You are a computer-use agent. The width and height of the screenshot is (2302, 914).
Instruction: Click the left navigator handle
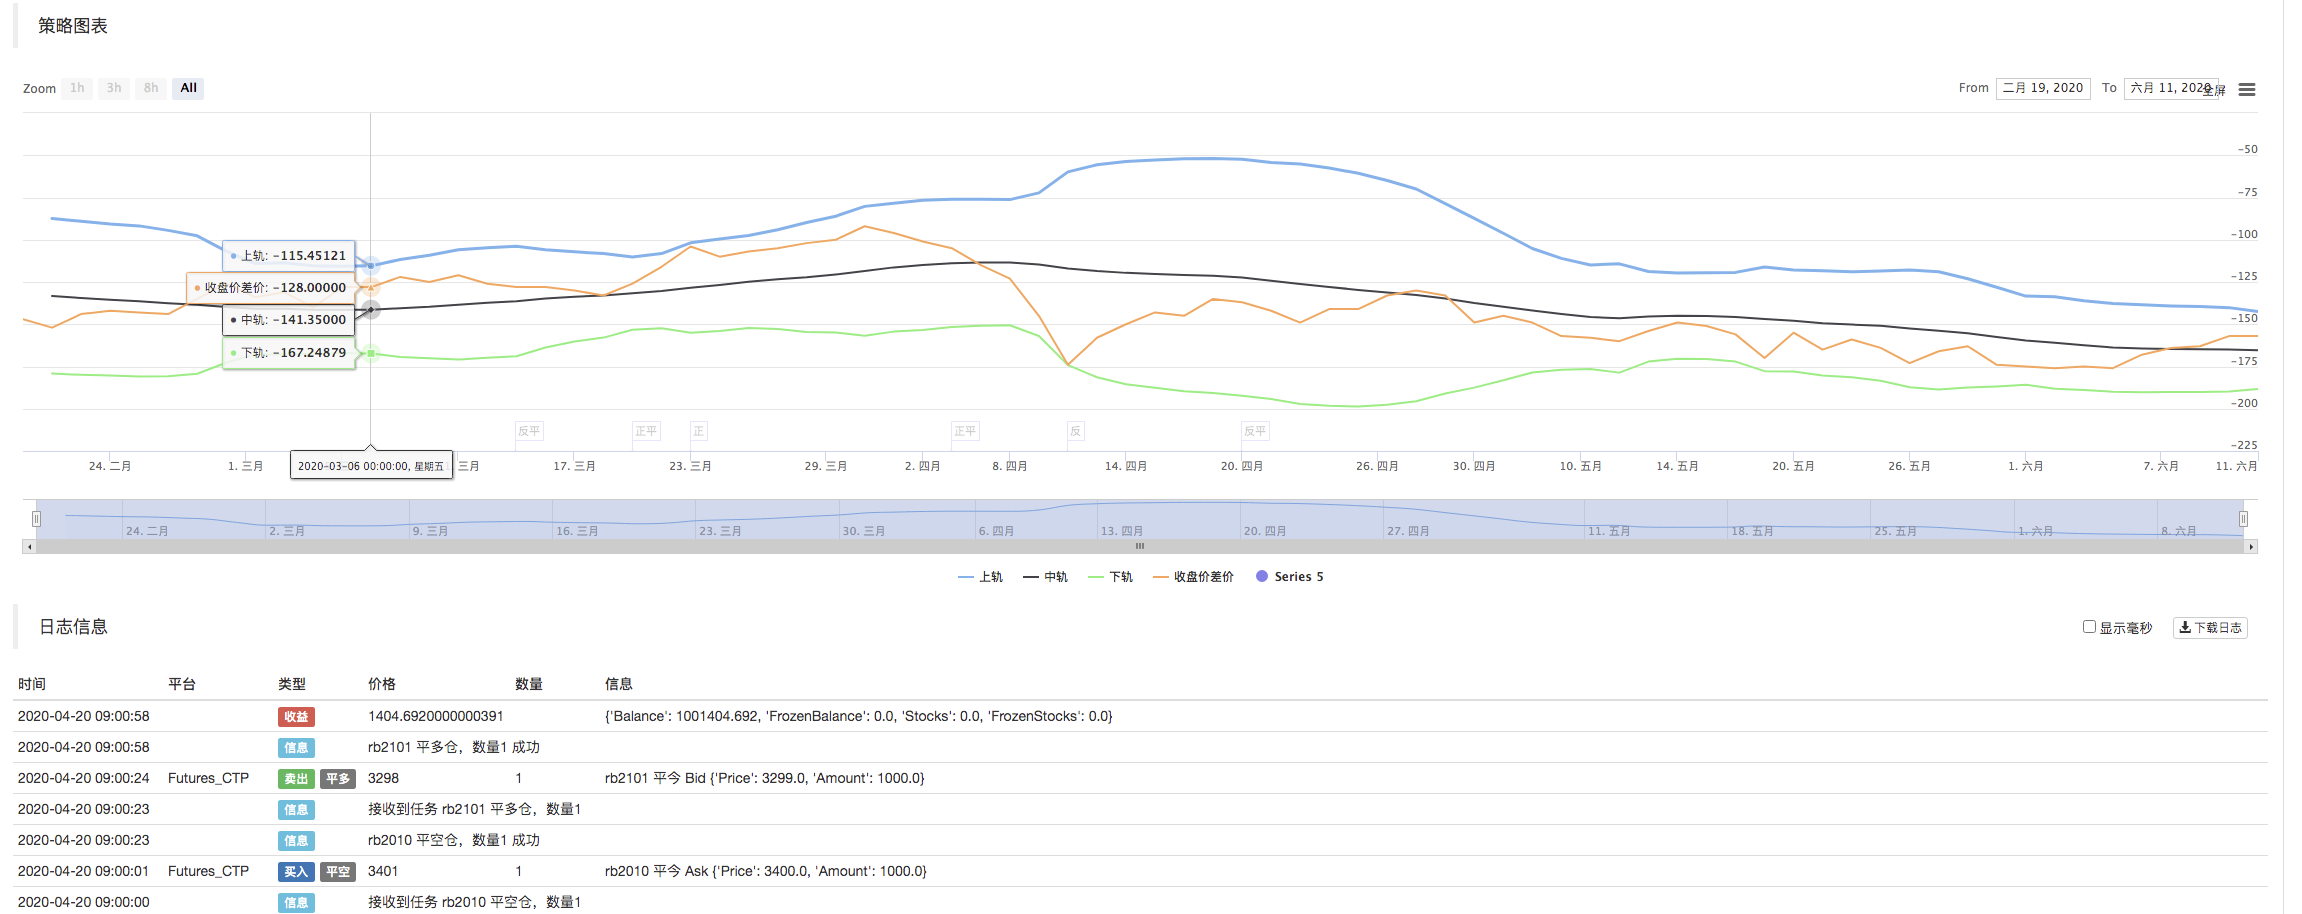(36, 519)
